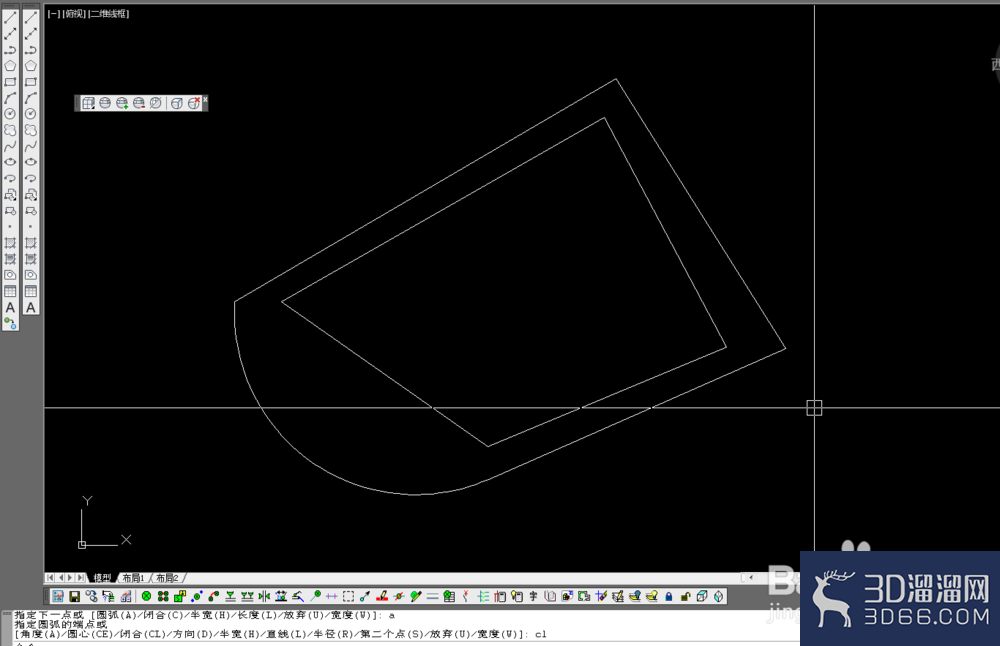Click the blue closed padlock icon

click(x=668, y=596)
